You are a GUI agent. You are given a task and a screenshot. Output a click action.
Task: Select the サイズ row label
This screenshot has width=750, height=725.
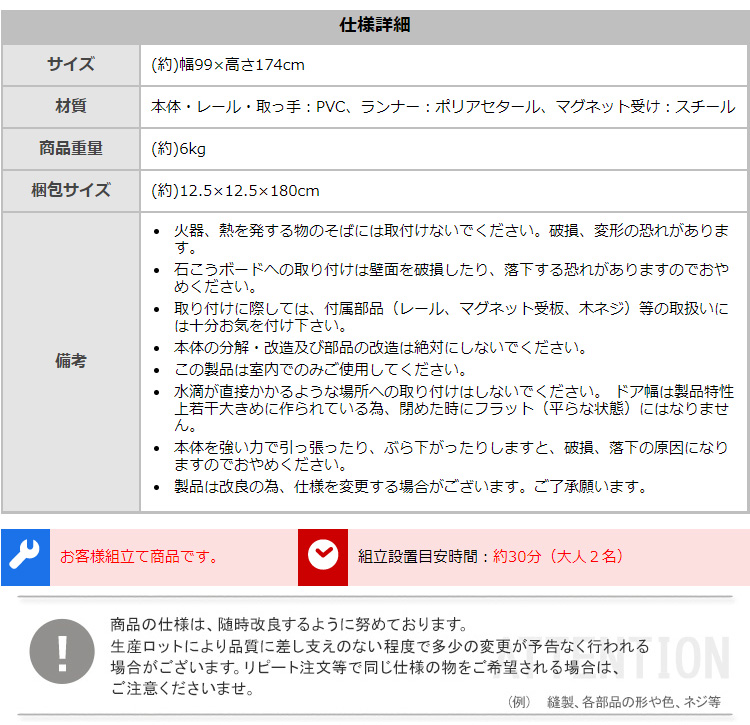[x=71, y=65]
